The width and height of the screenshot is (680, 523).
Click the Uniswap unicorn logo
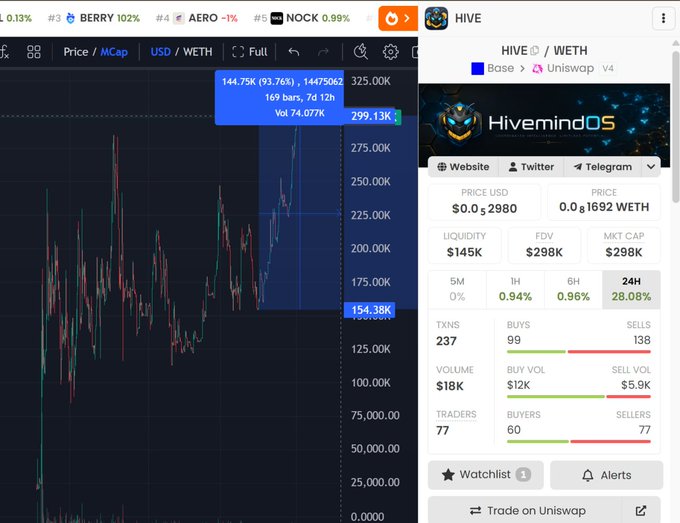[537, 69]
